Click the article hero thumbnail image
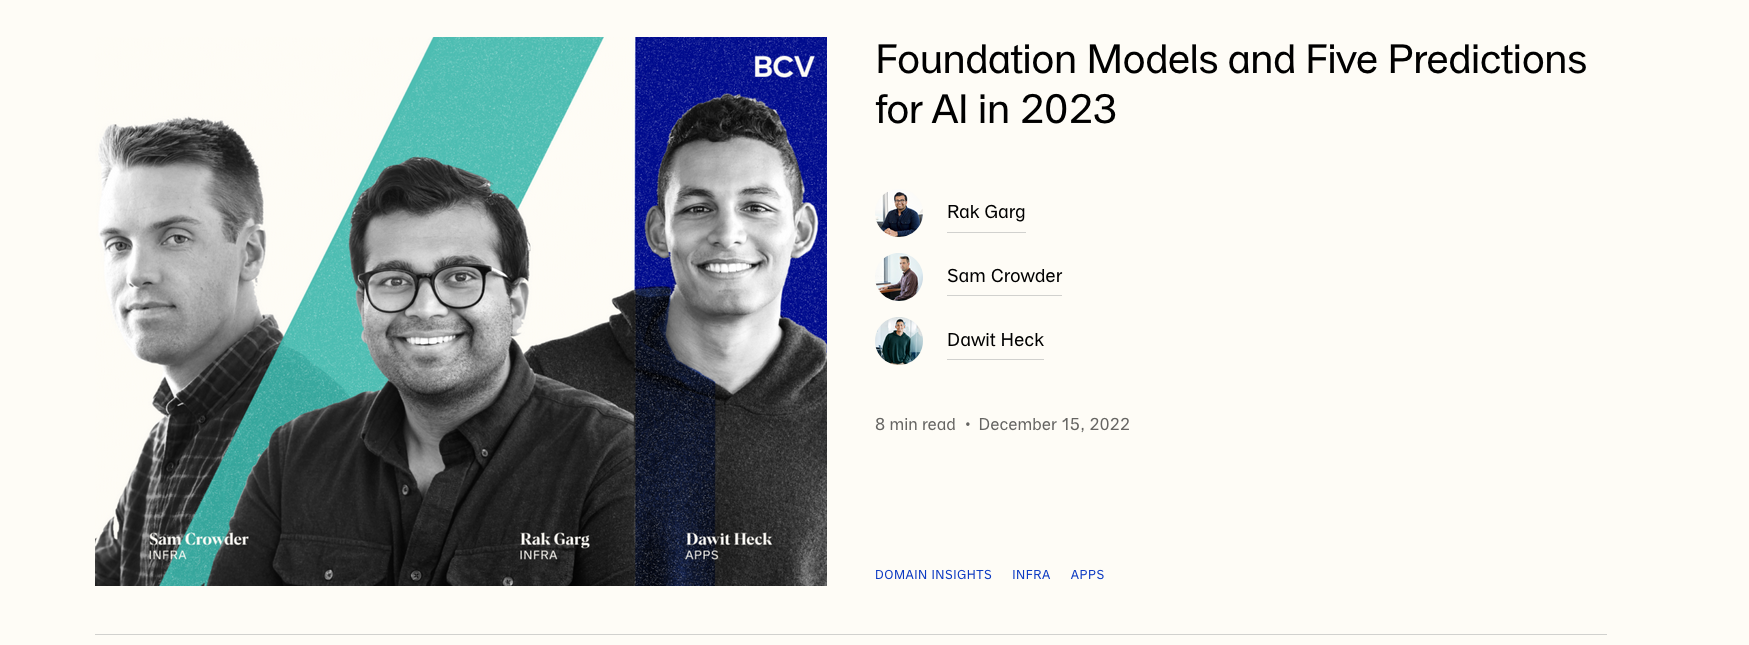Image resolution: width=1749 pixels, height=645 pixels. 461,311
